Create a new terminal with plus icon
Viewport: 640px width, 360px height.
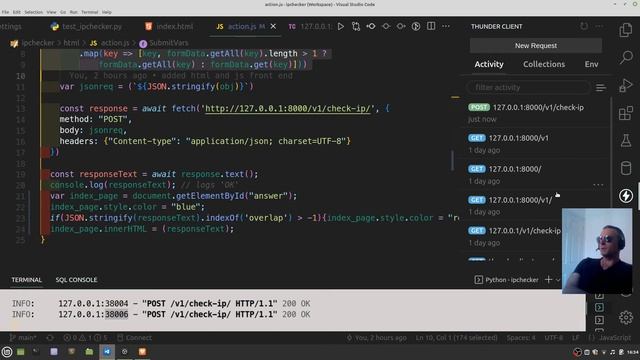point(548,280)
